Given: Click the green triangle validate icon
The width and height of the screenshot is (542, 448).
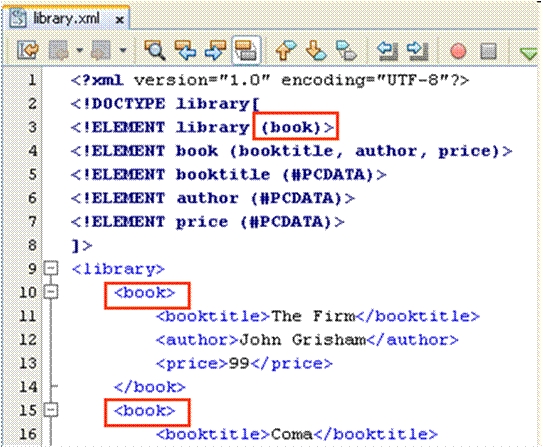Looking at the screenshot, I should pos(528,54).
